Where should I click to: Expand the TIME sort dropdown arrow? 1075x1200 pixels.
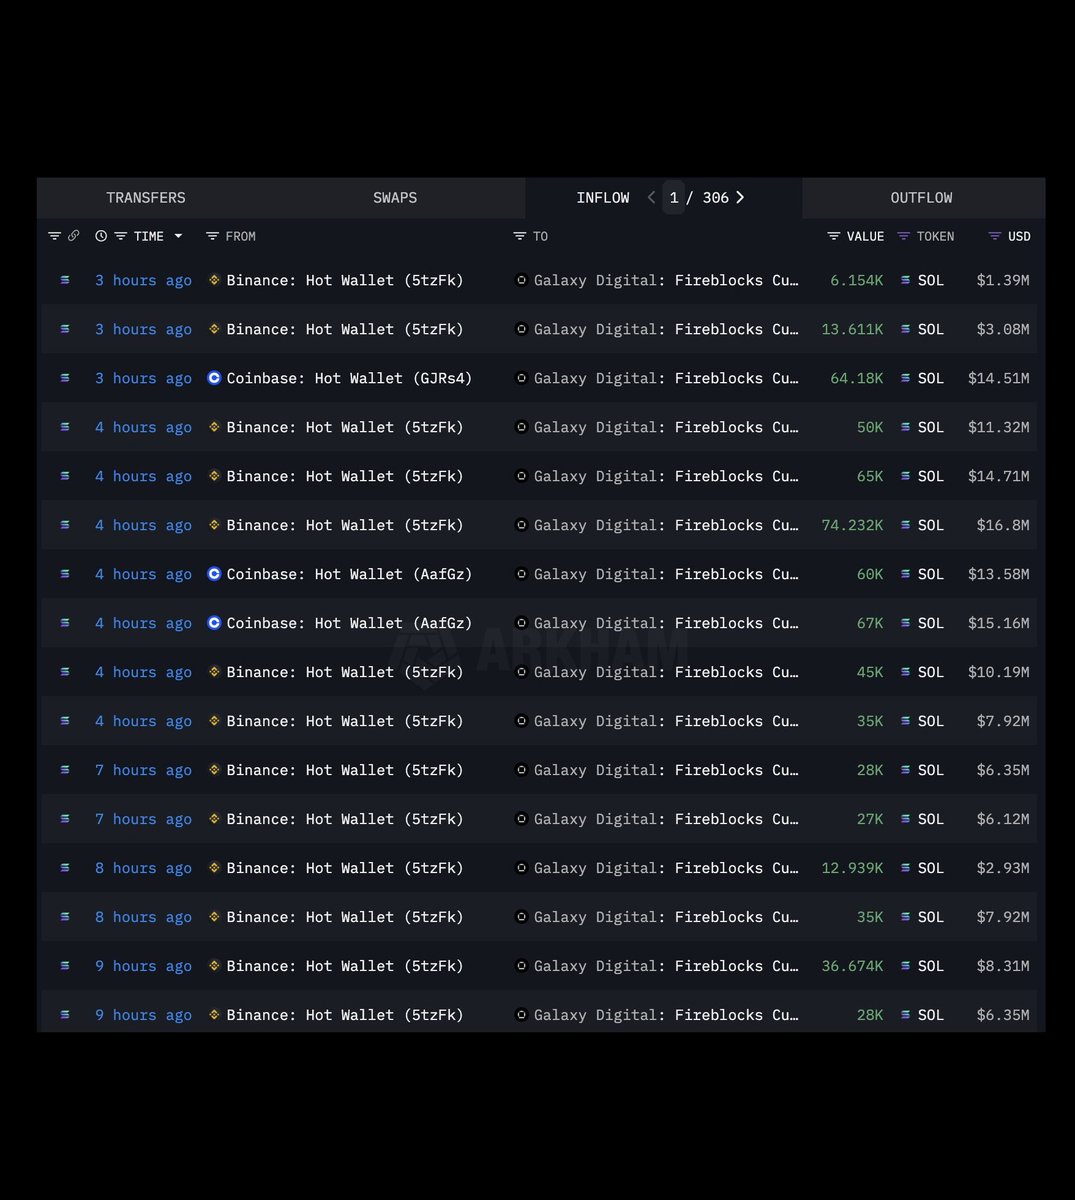(x=178, y=236)
